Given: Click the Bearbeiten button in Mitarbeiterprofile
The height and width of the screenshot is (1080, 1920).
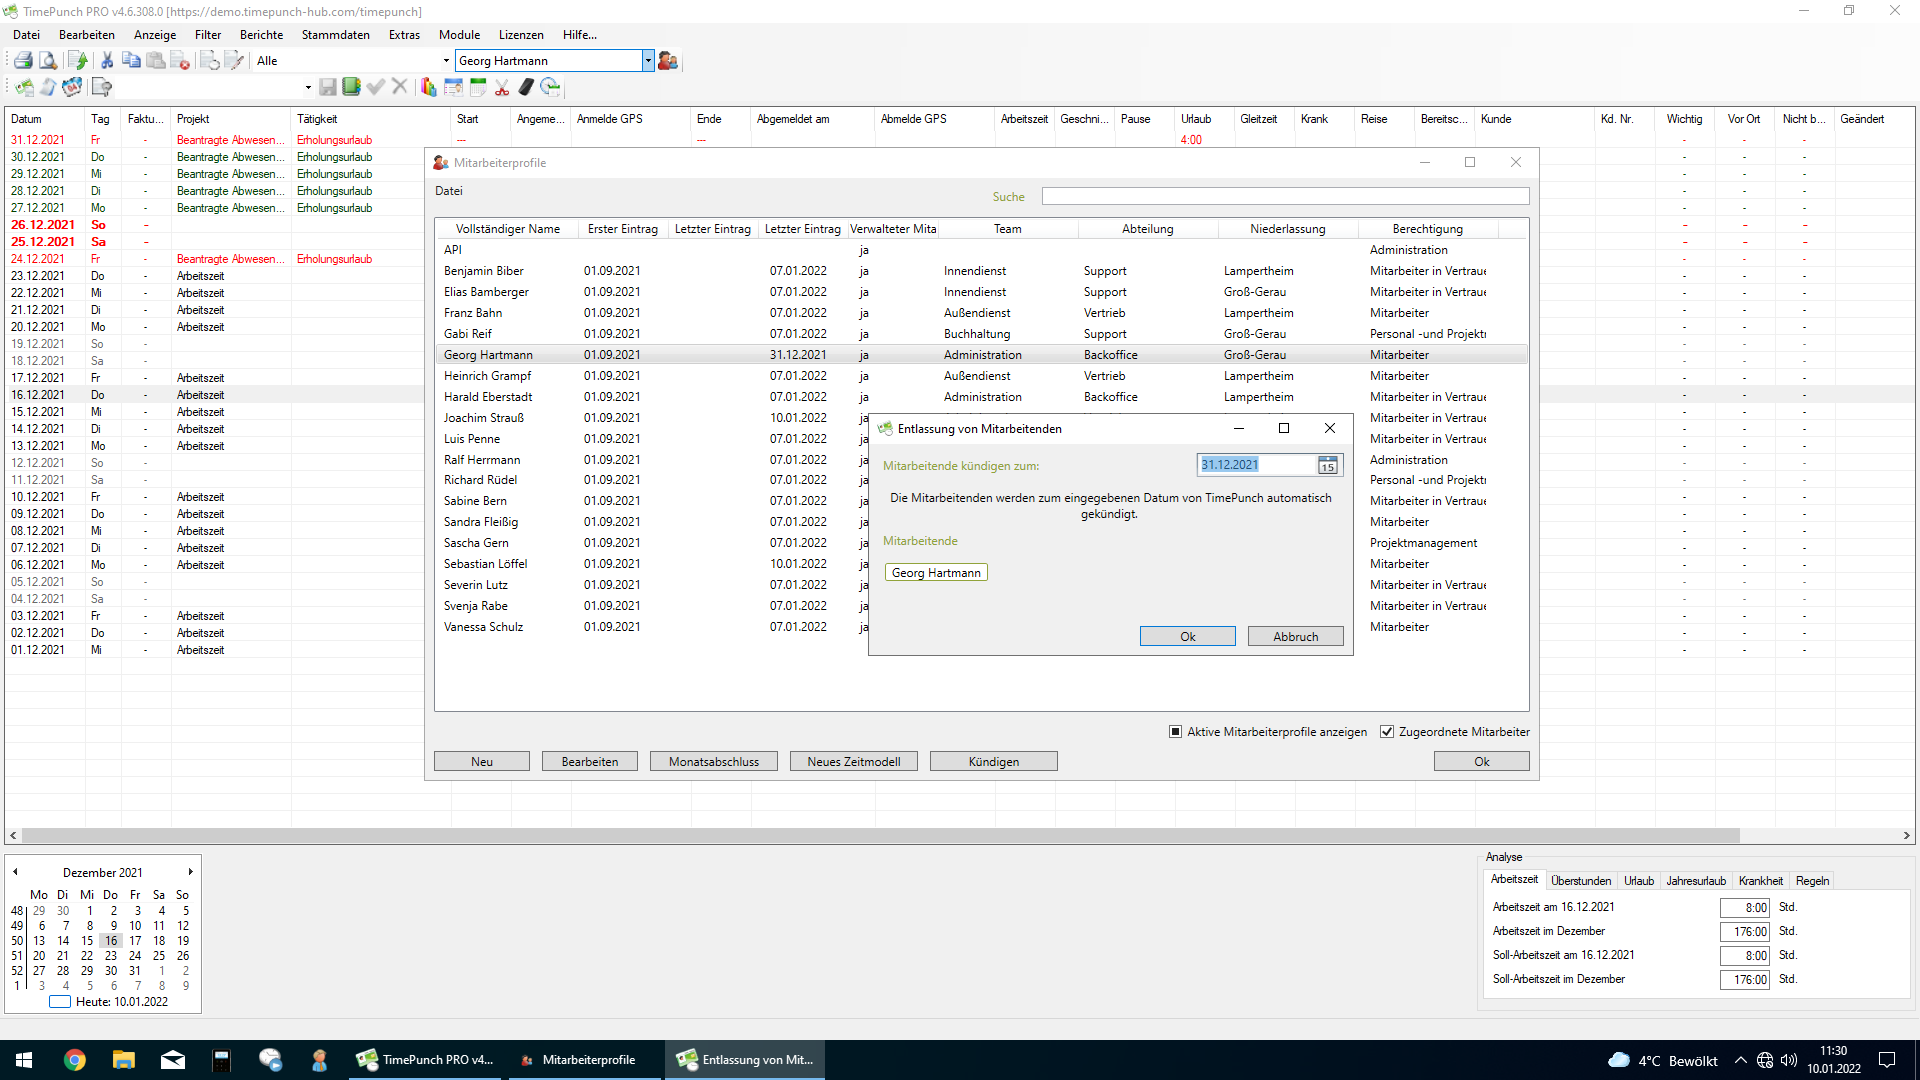Looking at the screenshot, I should pyautogui.click(x=589, y=762).
